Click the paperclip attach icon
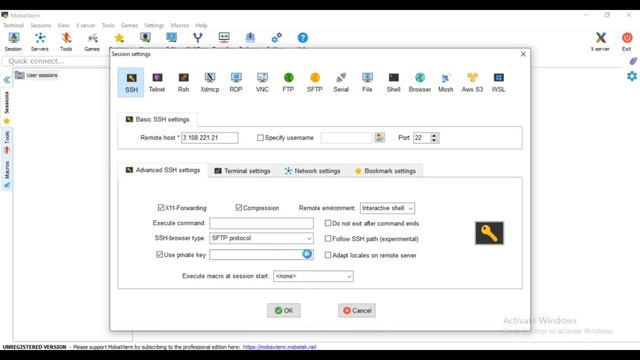This screenshot has height=360, width=640. [x=633, y=61]
